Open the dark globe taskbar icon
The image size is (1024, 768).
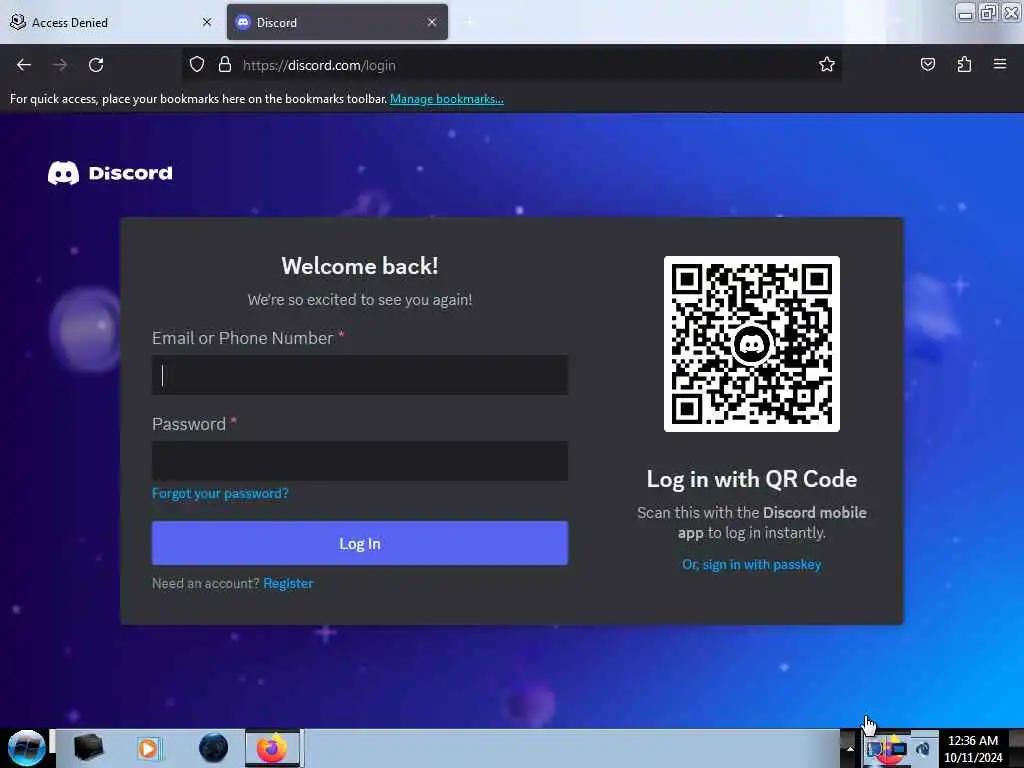point(213,748)
